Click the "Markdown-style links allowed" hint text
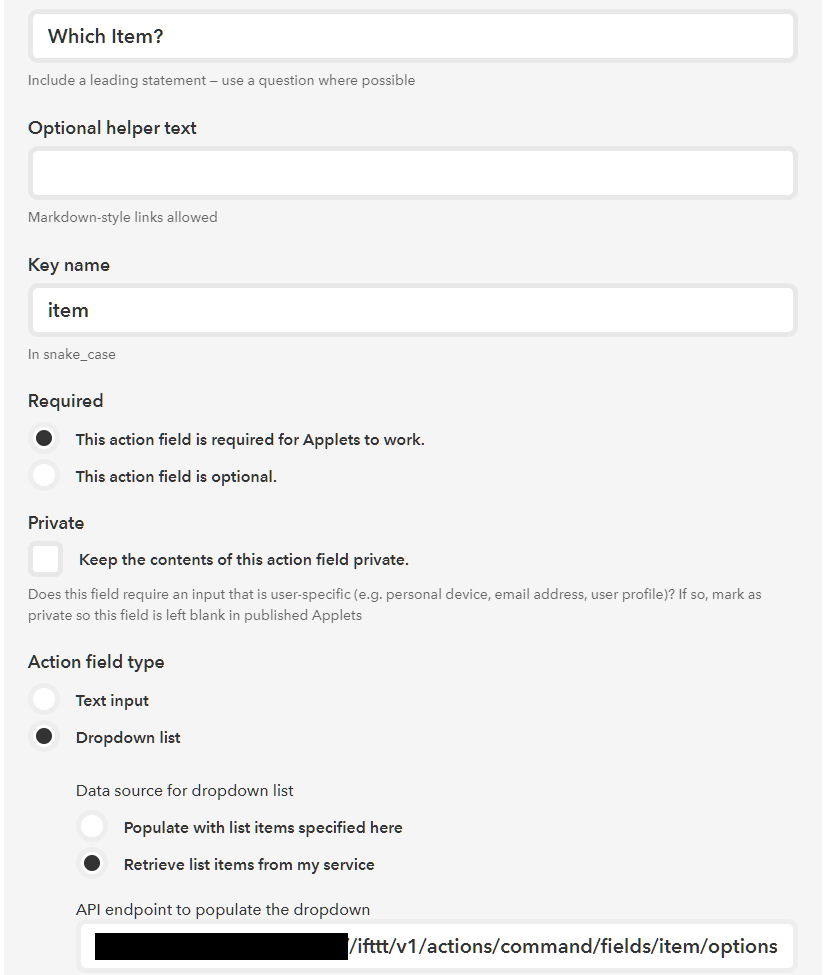The height and width of the screenshot is (975, 831). [122, 217]
